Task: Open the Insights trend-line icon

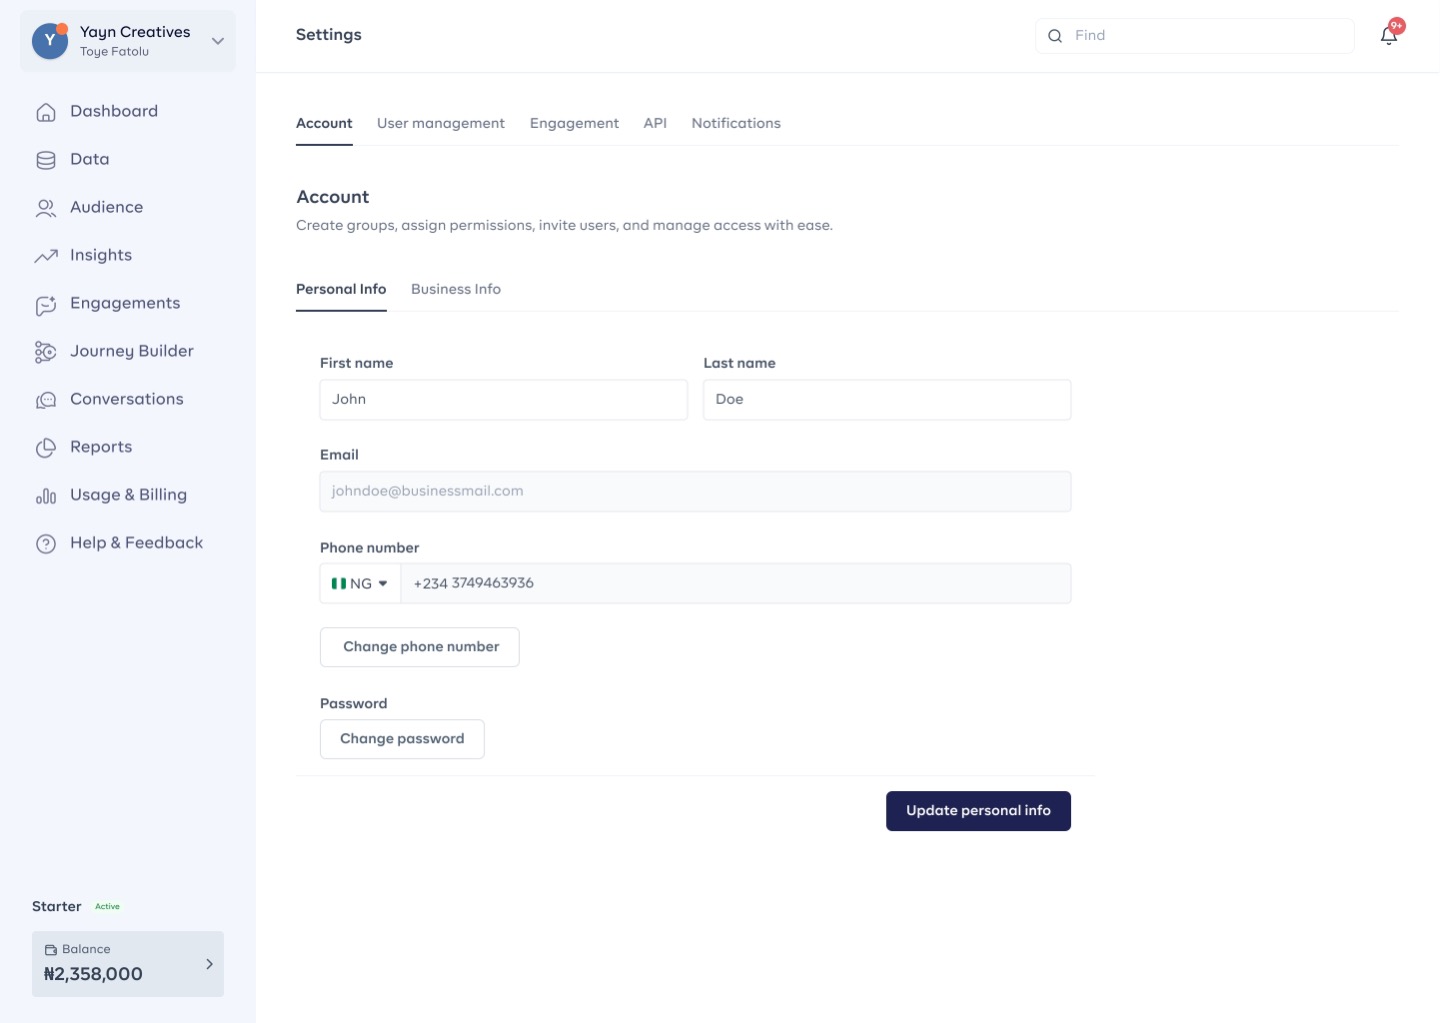Action: click(46, 256)
